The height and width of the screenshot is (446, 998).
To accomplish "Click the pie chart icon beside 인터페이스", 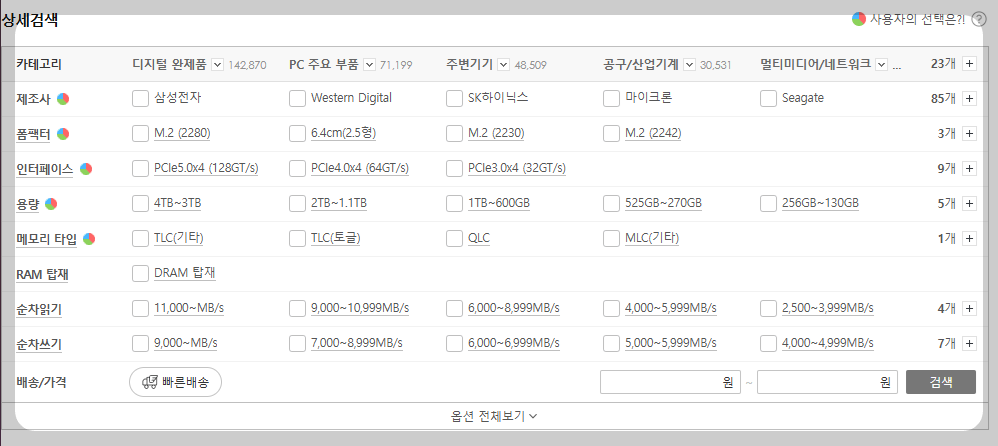I will click(x=86, y=169).
